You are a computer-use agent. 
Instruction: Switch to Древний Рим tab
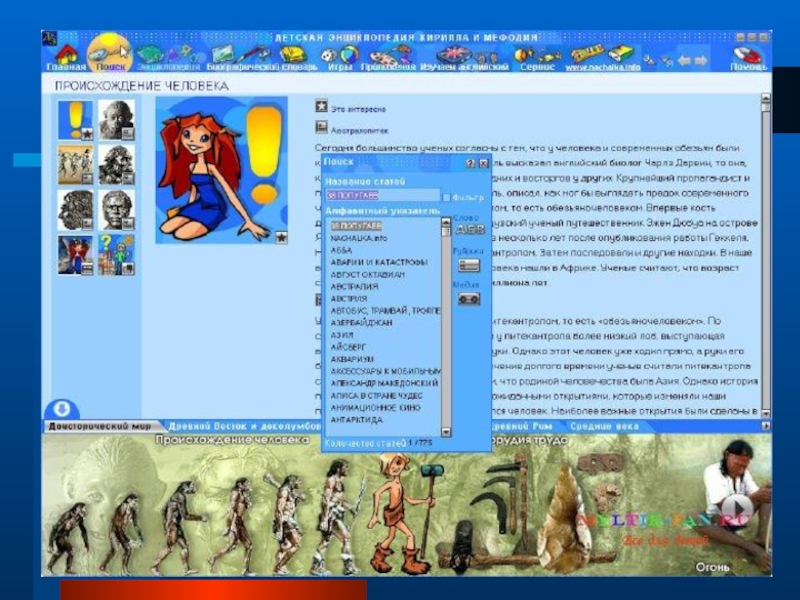[522, 426]
